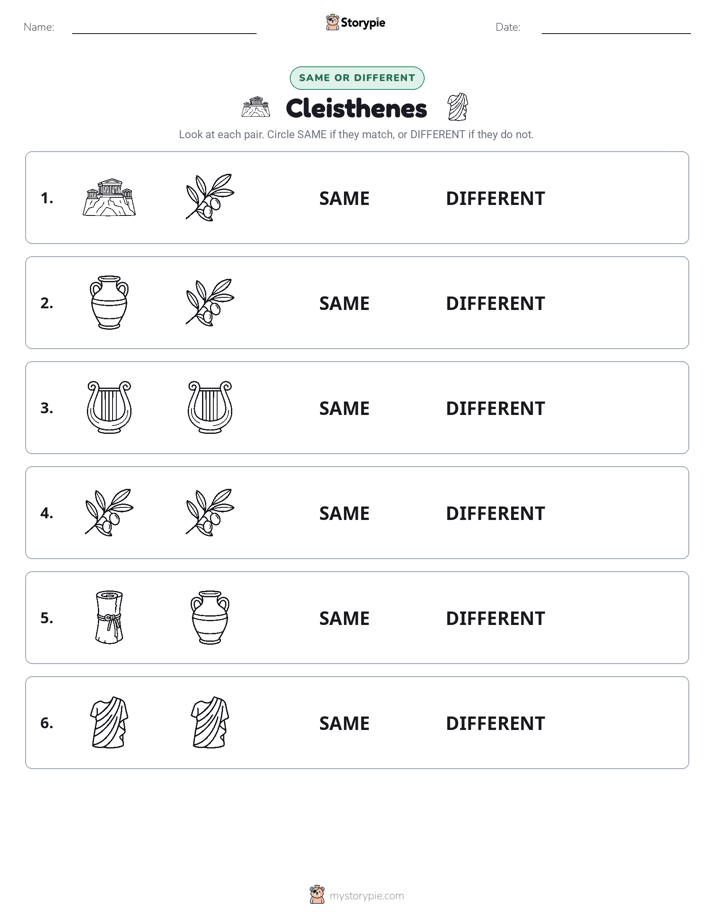Click the amphora vase icon in row 2

[x=109, y=302]
